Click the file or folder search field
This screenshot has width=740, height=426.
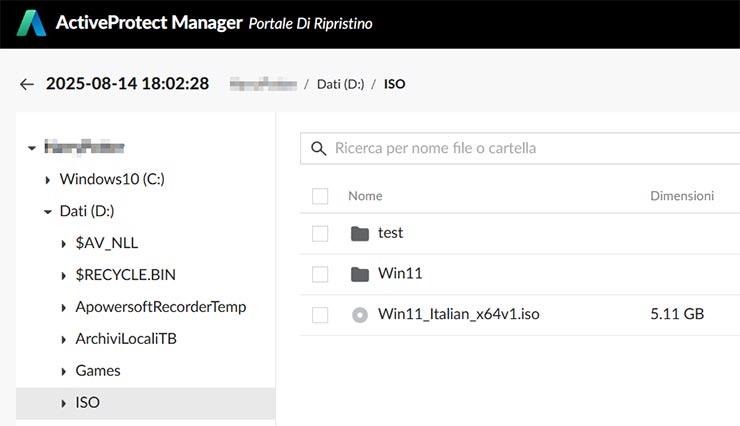coord(530,148)
